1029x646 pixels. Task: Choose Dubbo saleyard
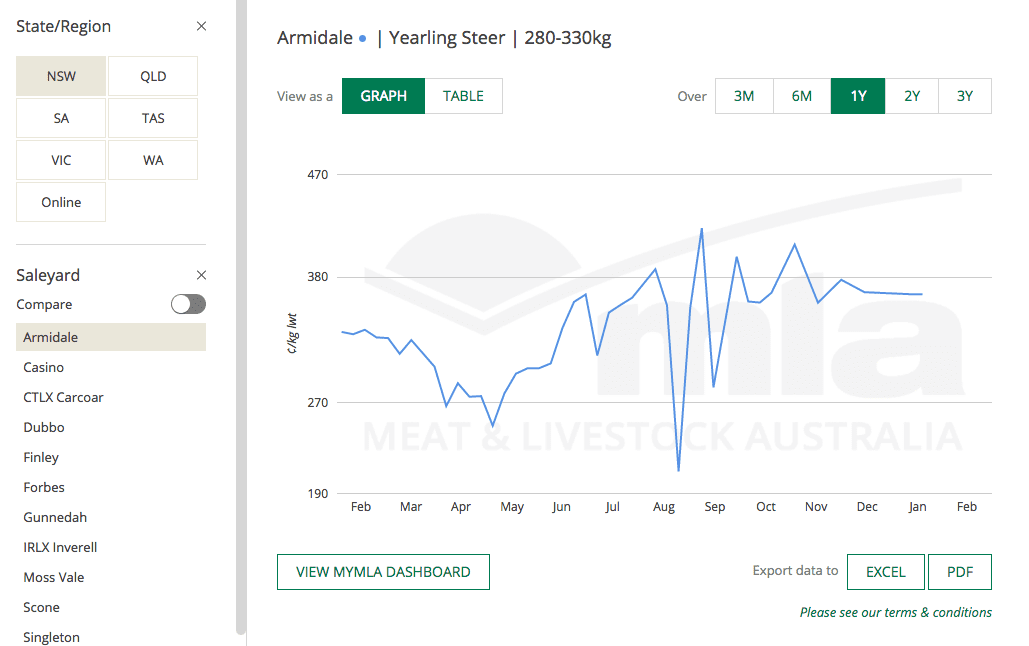pyautogui.click(x=44, y=427)
